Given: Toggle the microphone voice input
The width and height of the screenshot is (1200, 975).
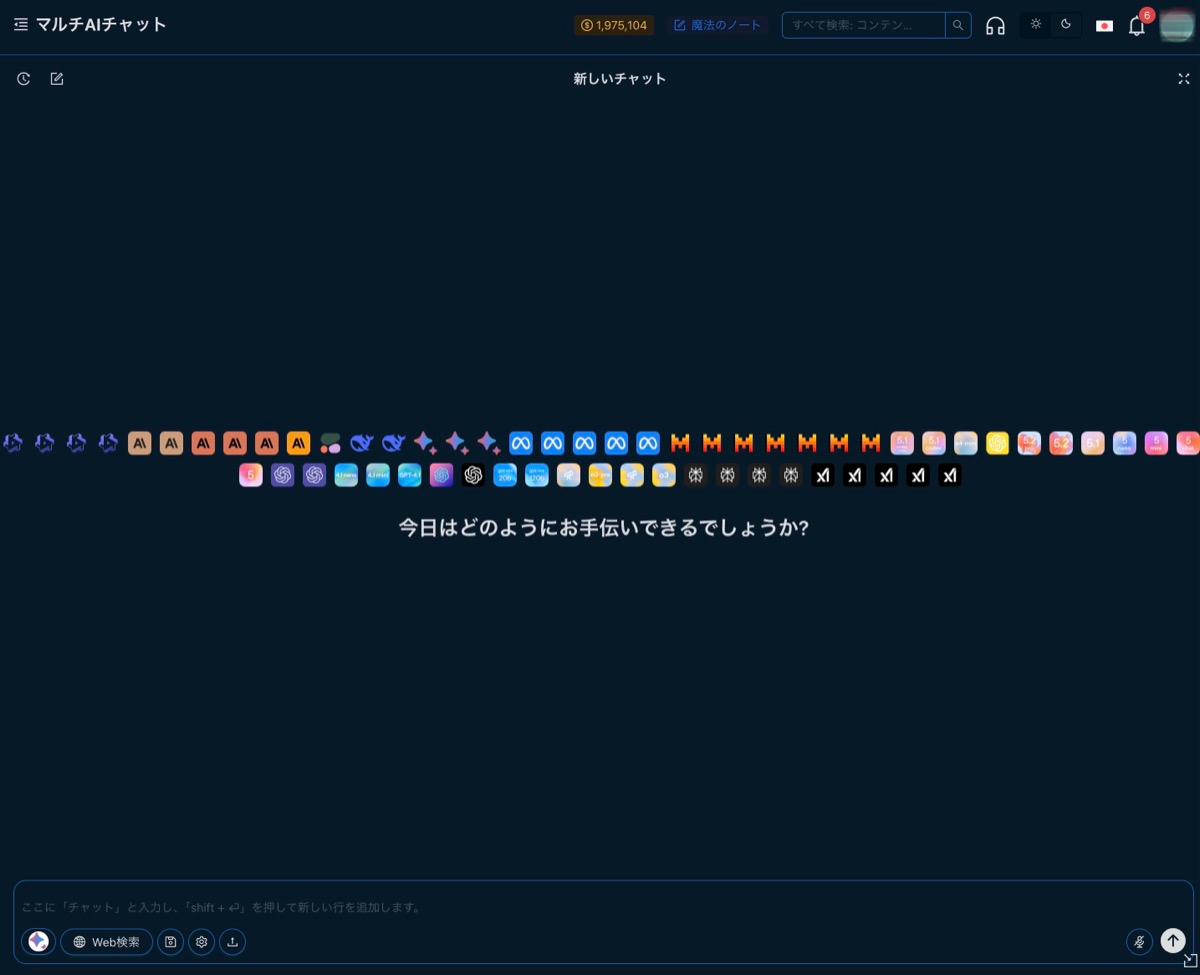Looking at the screenshot, I should click(1139, 941).
